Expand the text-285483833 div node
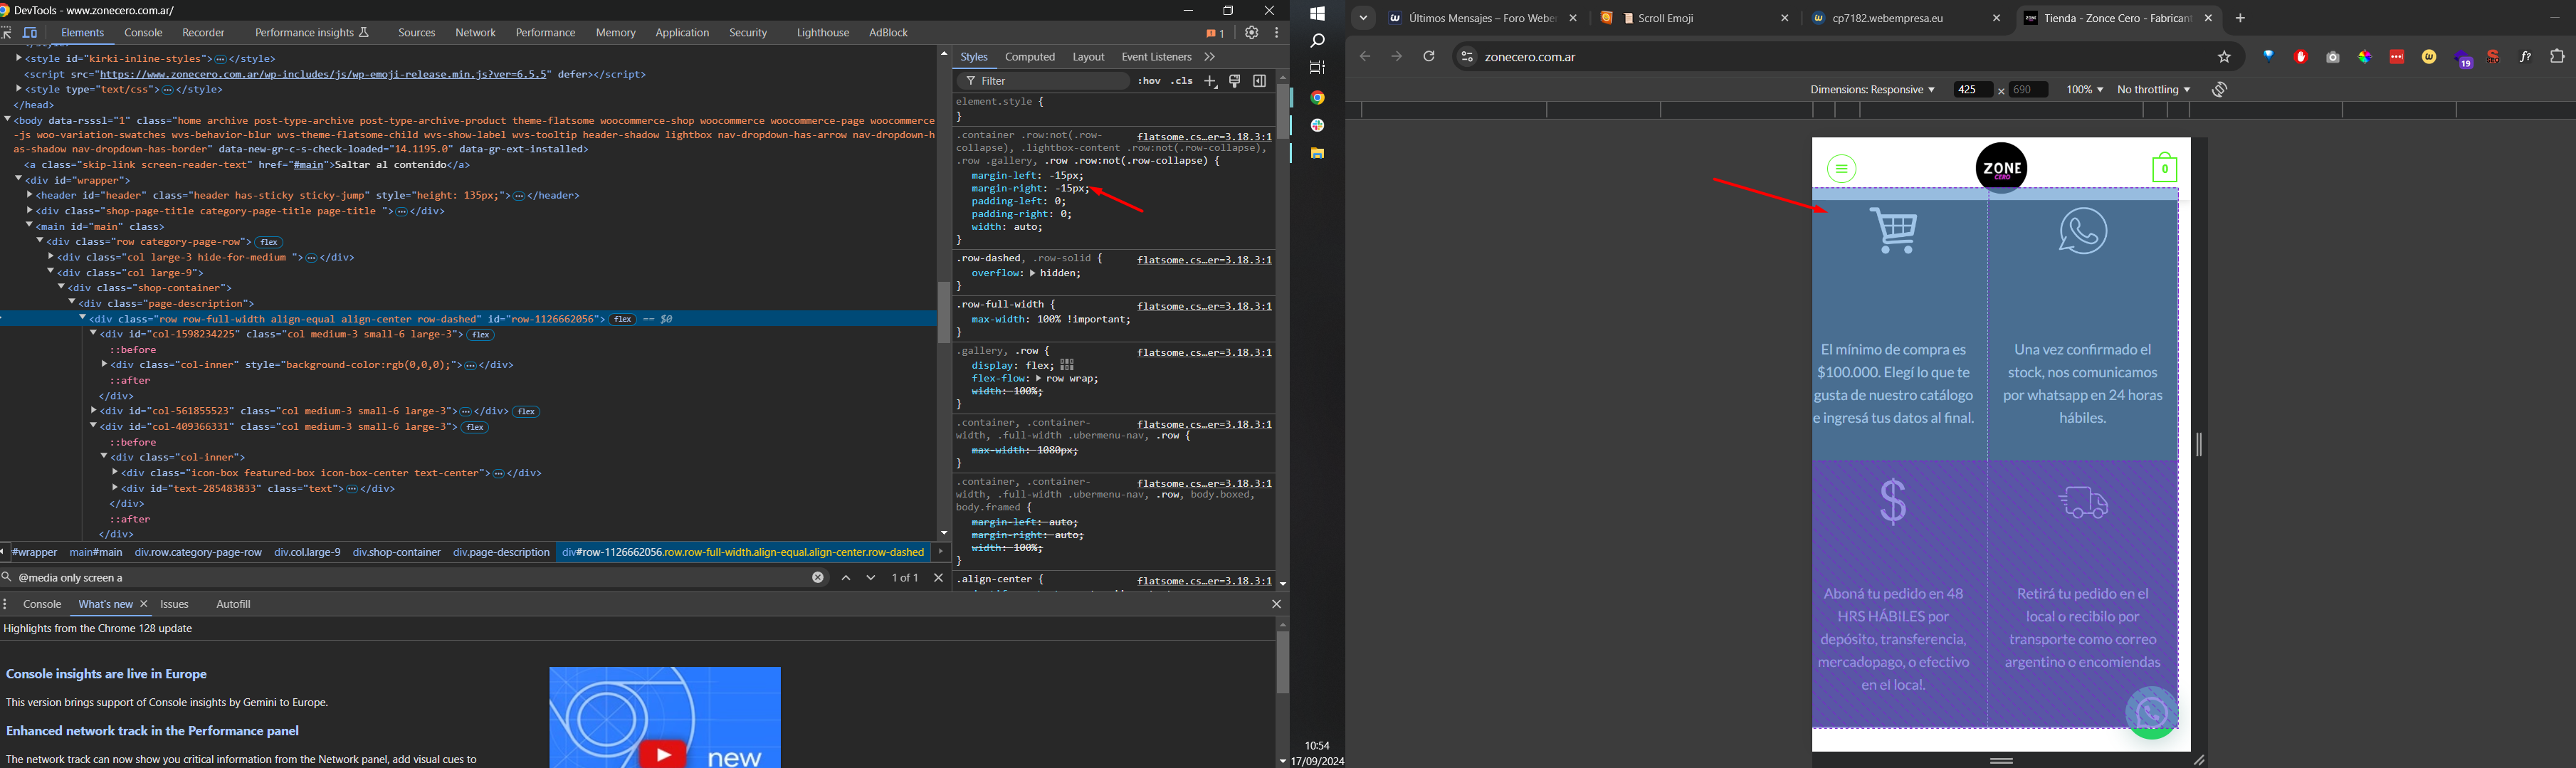The image size is (2576, 768). [115, 489]
